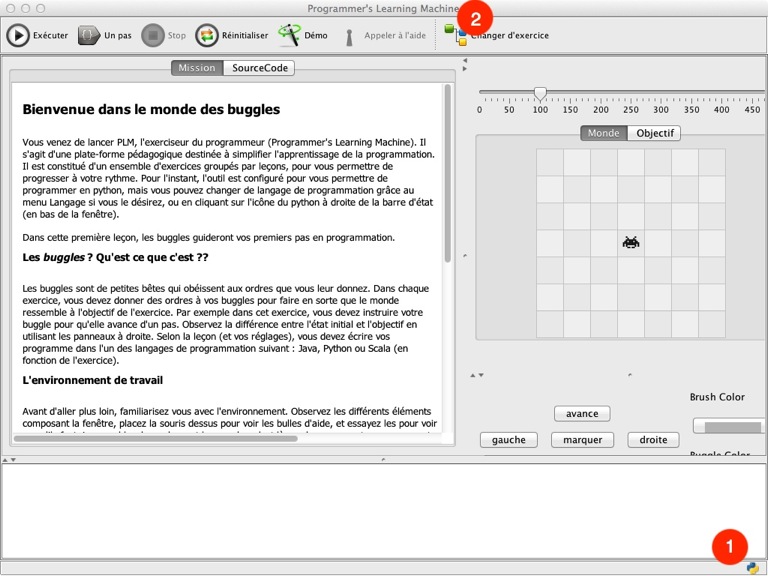768x576 pixels.
Task: Click the Stop icon in toolbar
Action: tap(152, 36)
